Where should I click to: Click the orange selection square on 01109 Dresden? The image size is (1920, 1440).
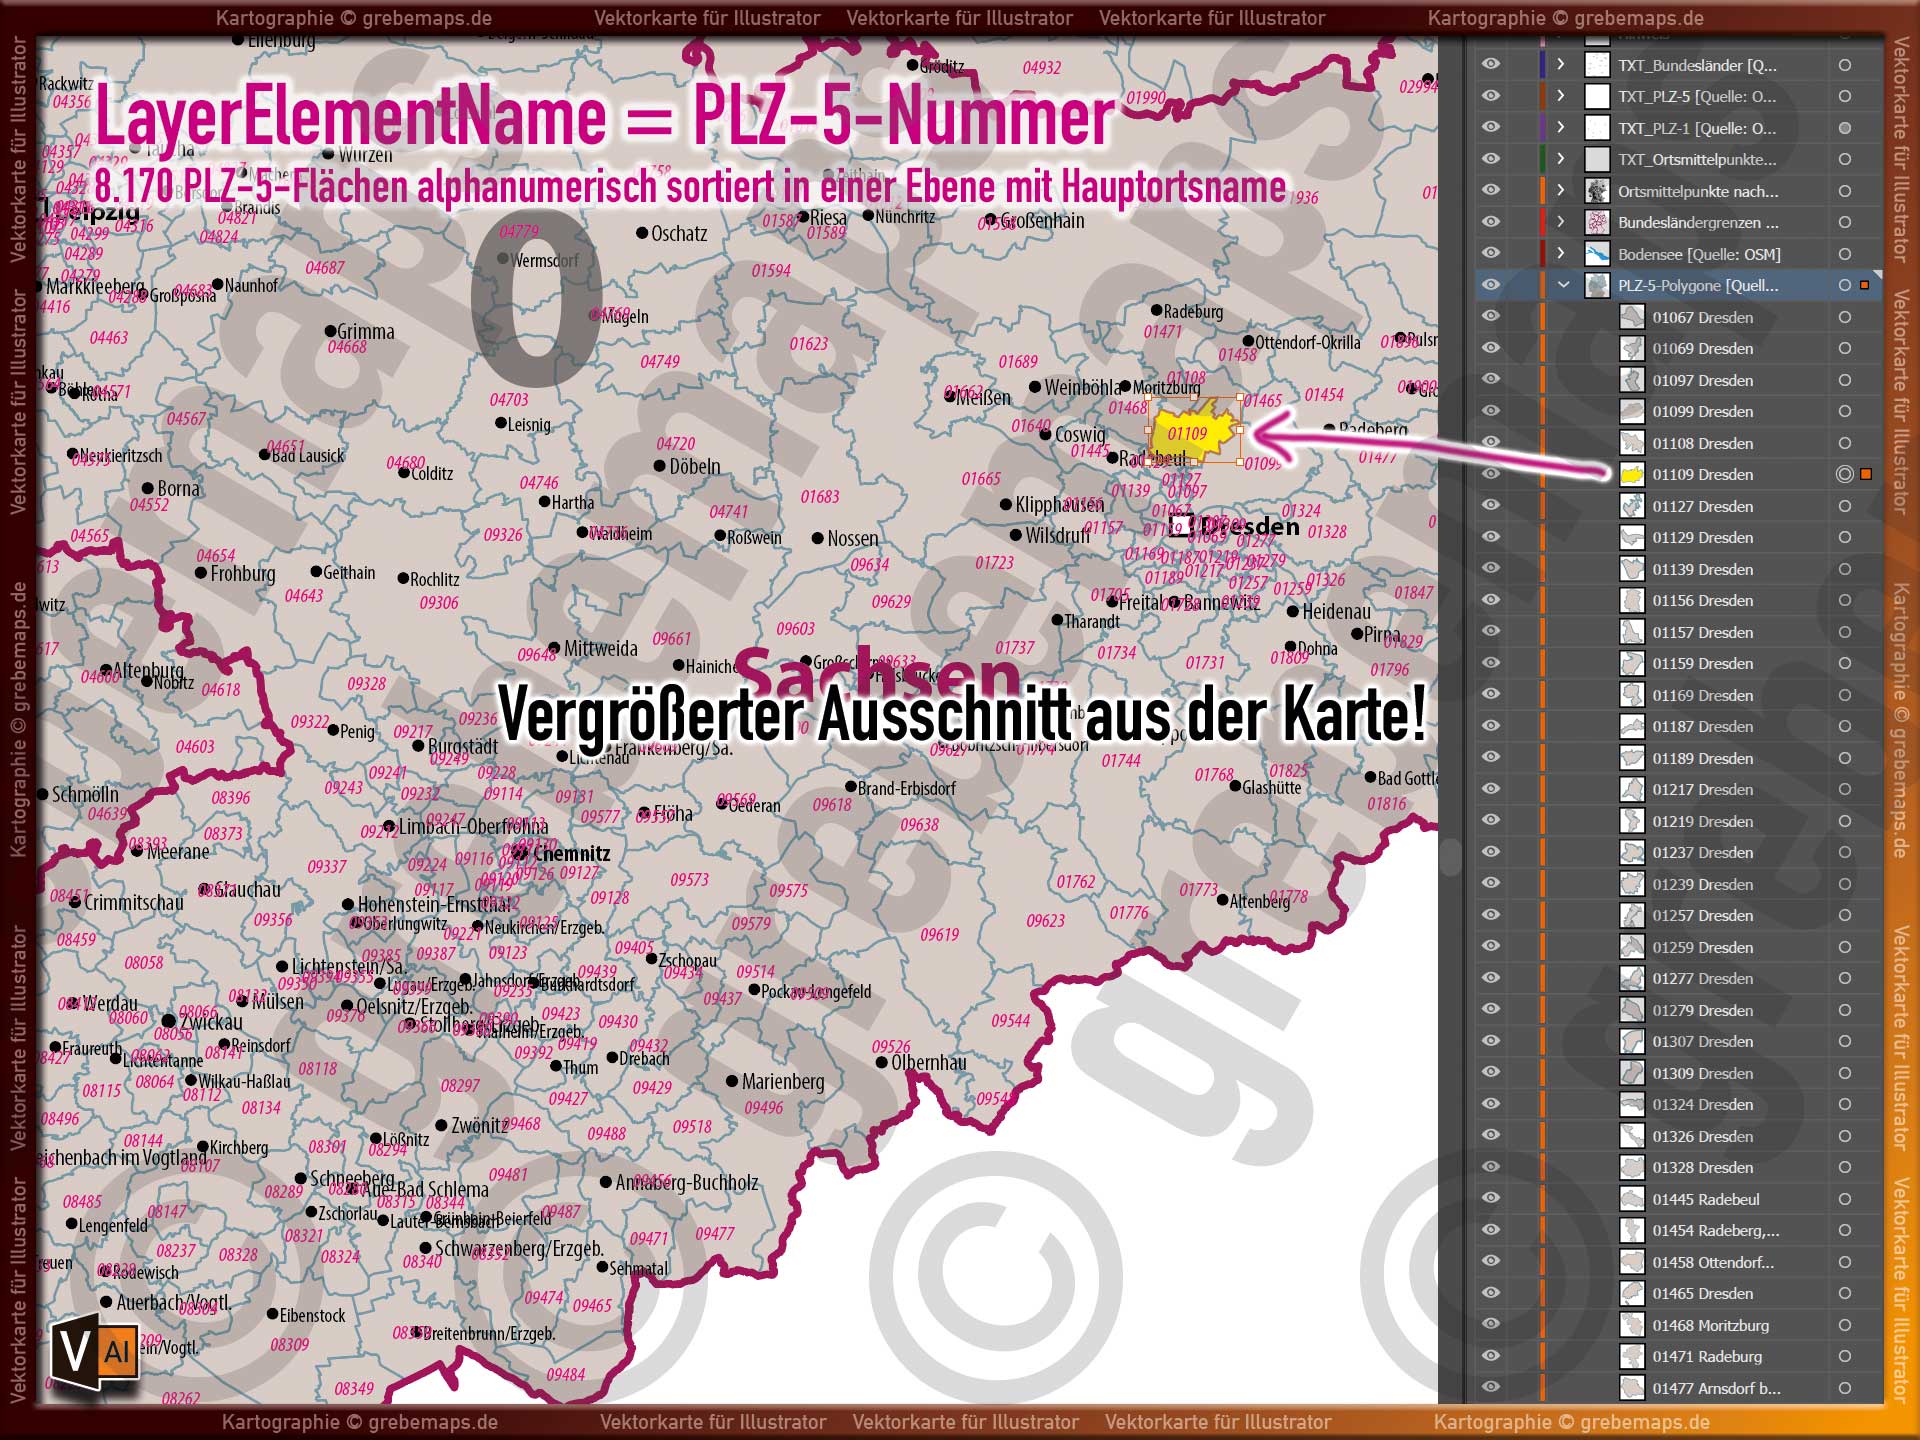[1868, 475]
